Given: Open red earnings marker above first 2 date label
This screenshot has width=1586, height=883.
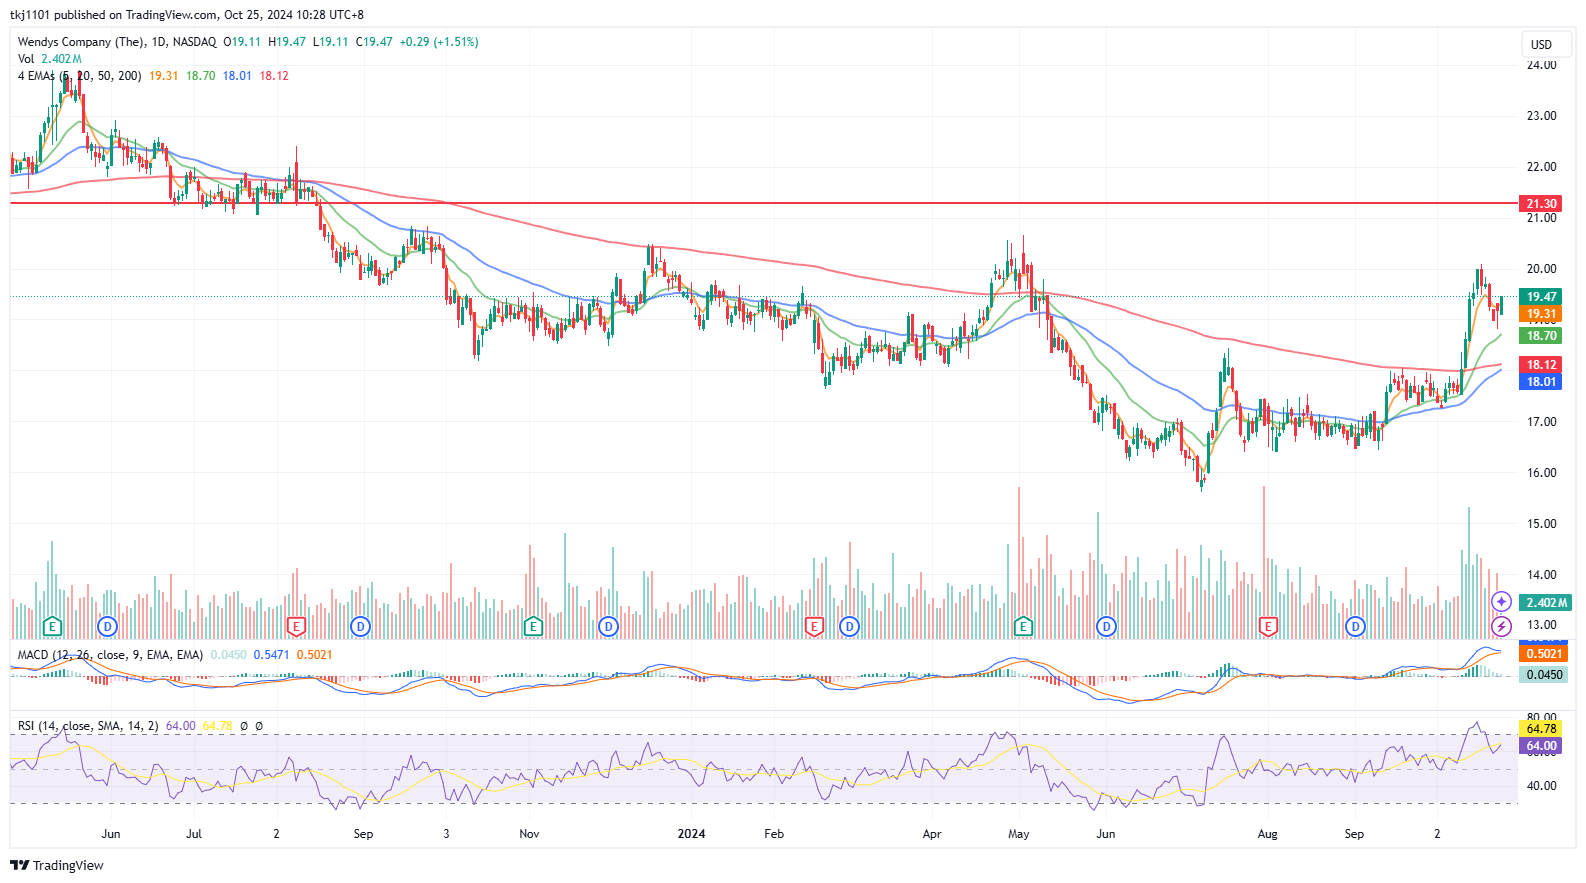Looking at the screenshot, I should (x=296, y=627).
